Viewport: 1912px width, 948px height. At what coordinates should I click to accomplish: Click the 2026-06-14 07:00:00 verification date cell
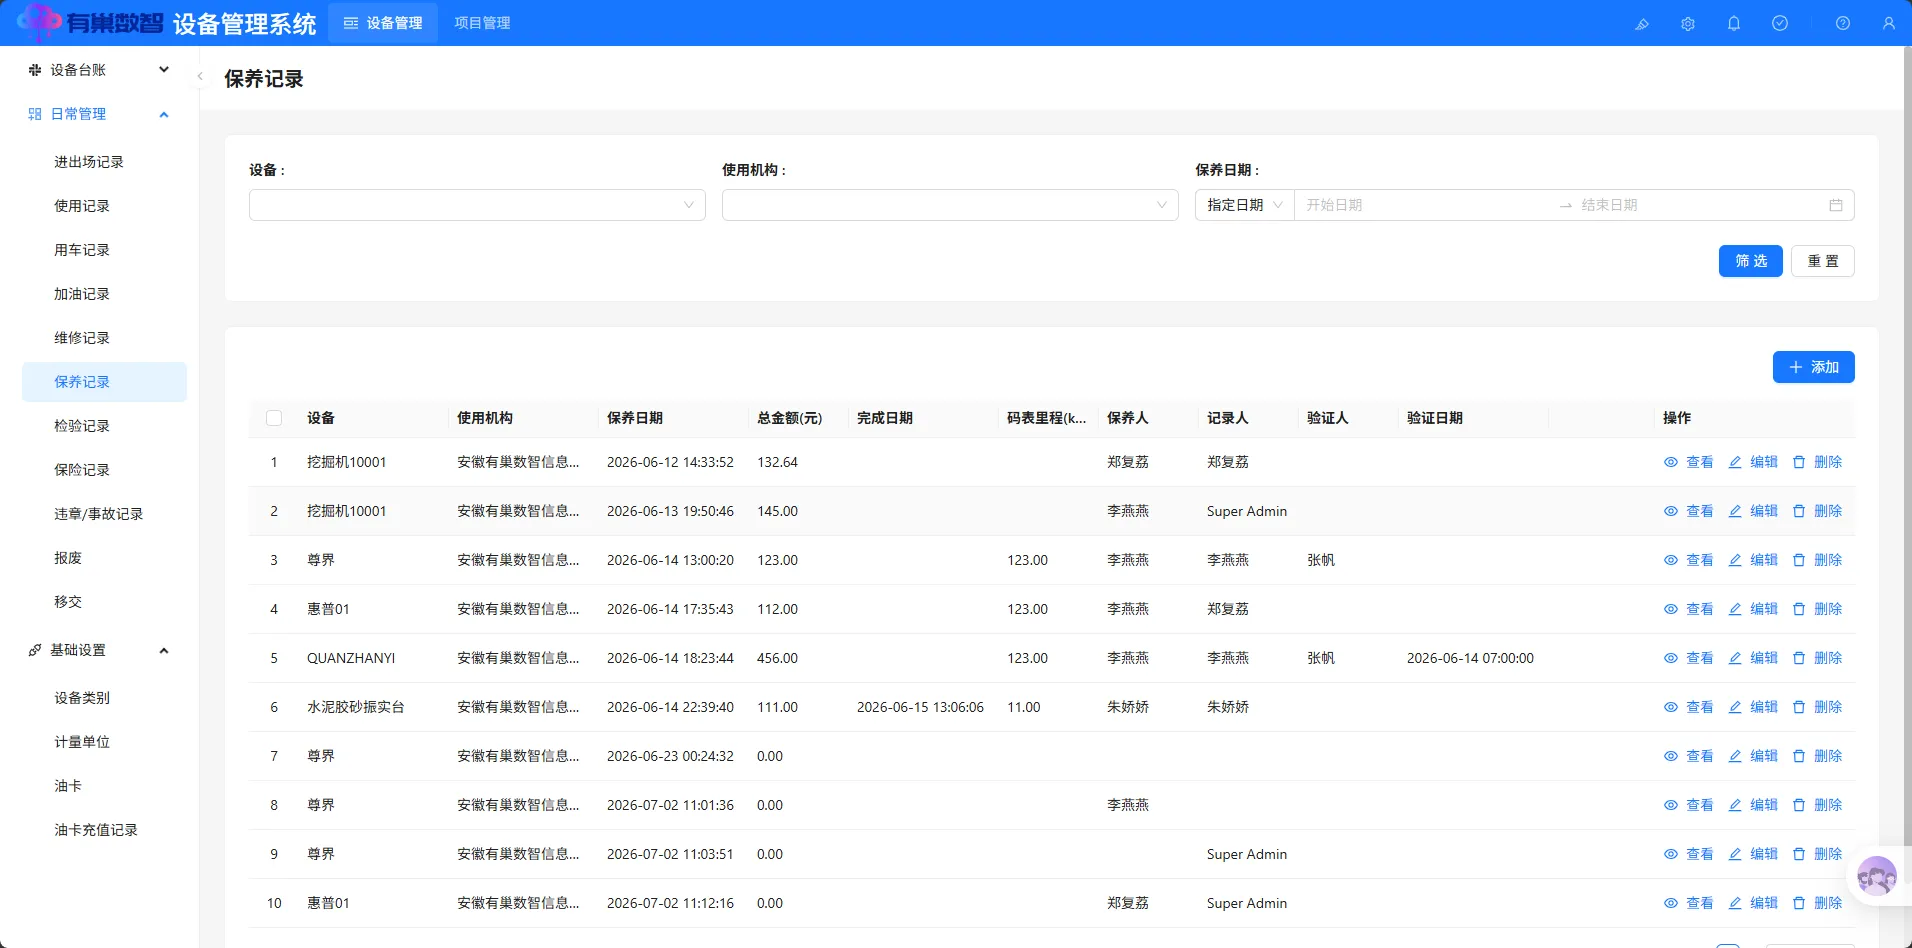pos(1470,658)
